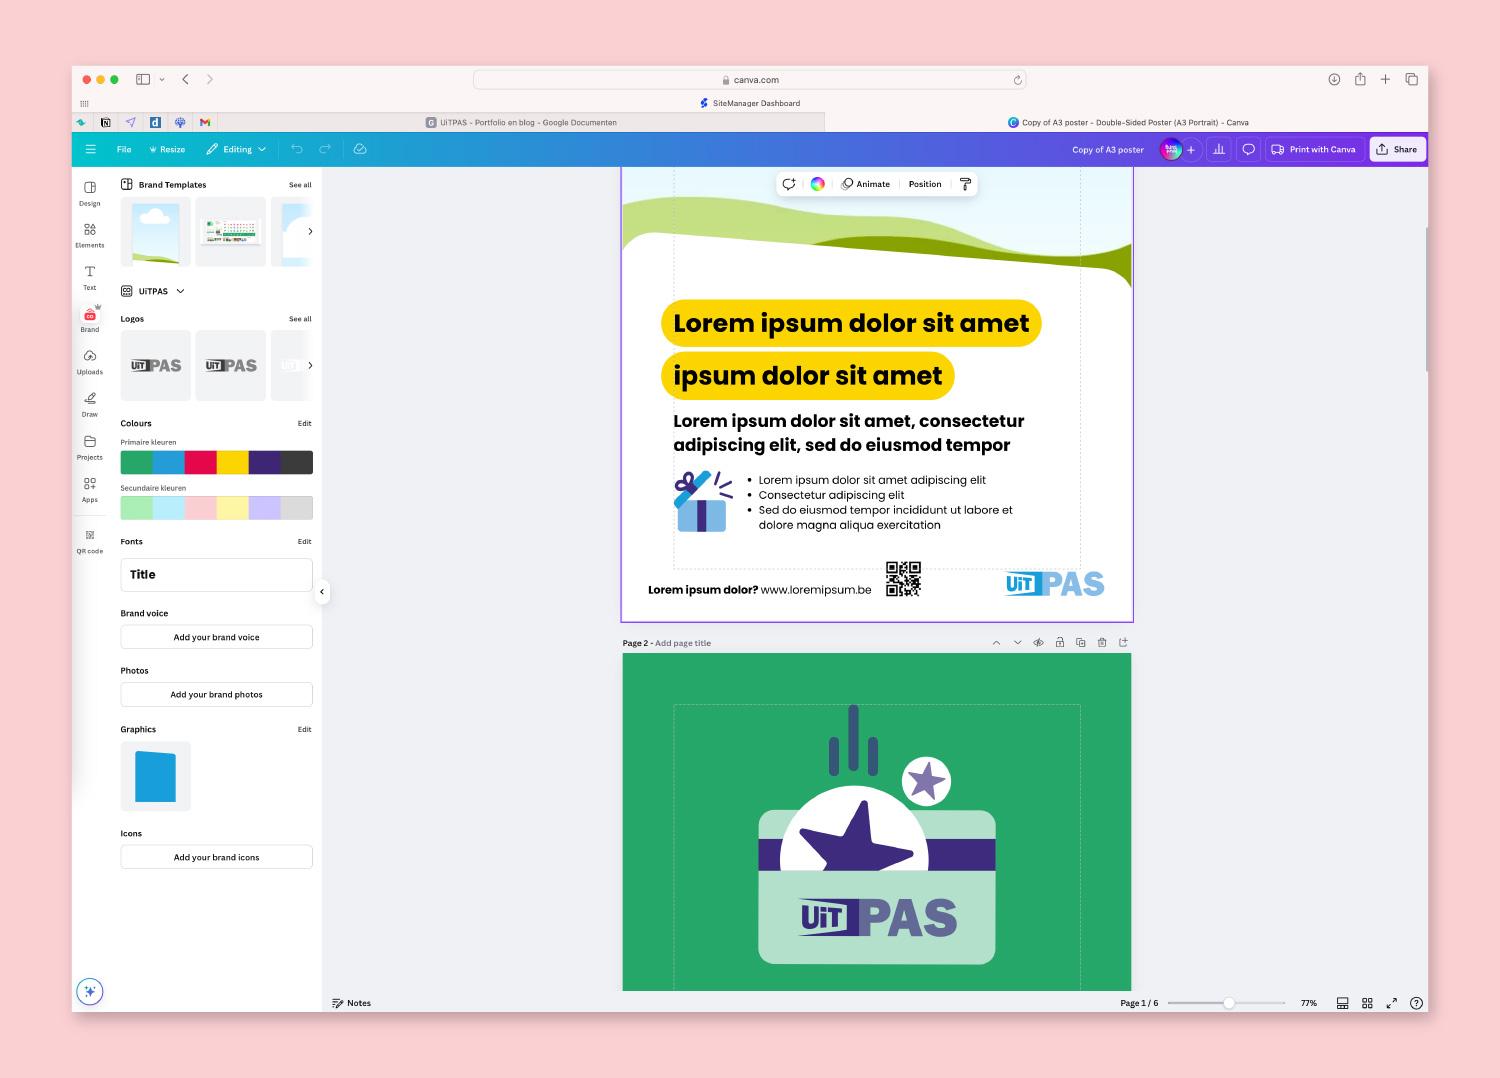Click Add your brand voice
This screenshot has width=1500, height=1078.
click(216, 637)
